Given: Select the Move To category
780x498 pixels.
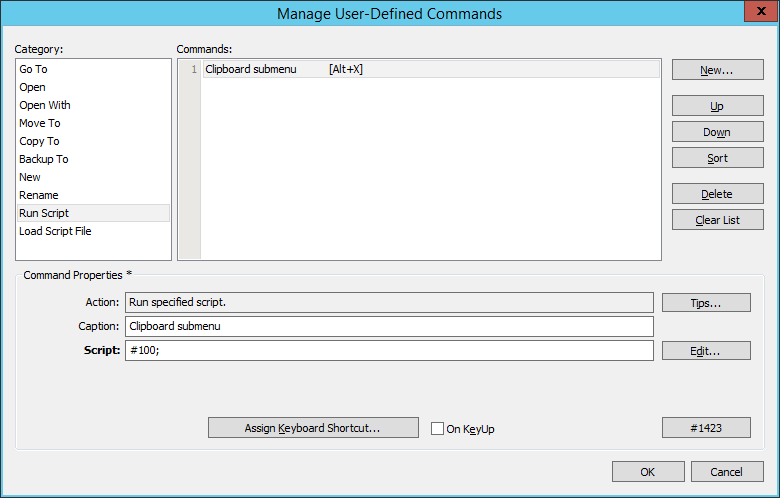Looking at the screenshot, I should (x=40, y=123).
